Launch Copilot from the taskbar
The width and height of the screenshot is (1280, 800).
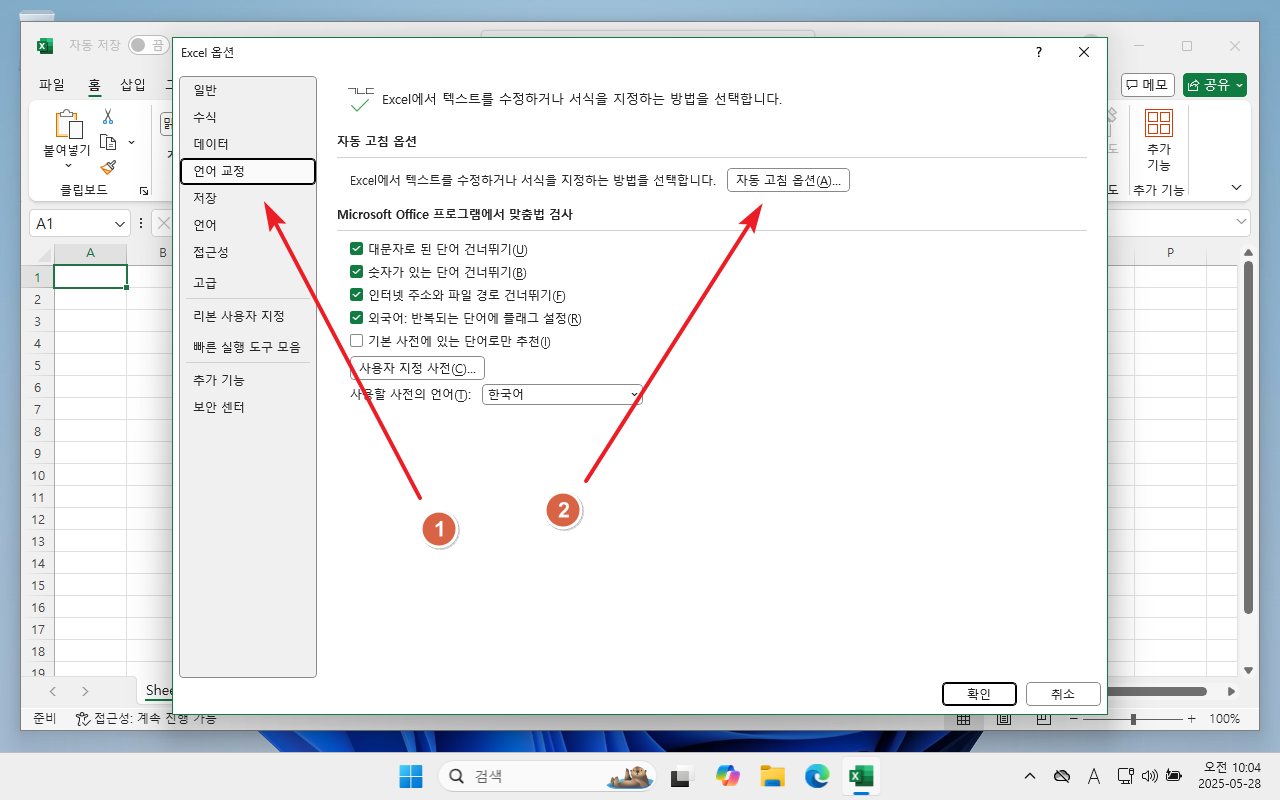(728, 776)
